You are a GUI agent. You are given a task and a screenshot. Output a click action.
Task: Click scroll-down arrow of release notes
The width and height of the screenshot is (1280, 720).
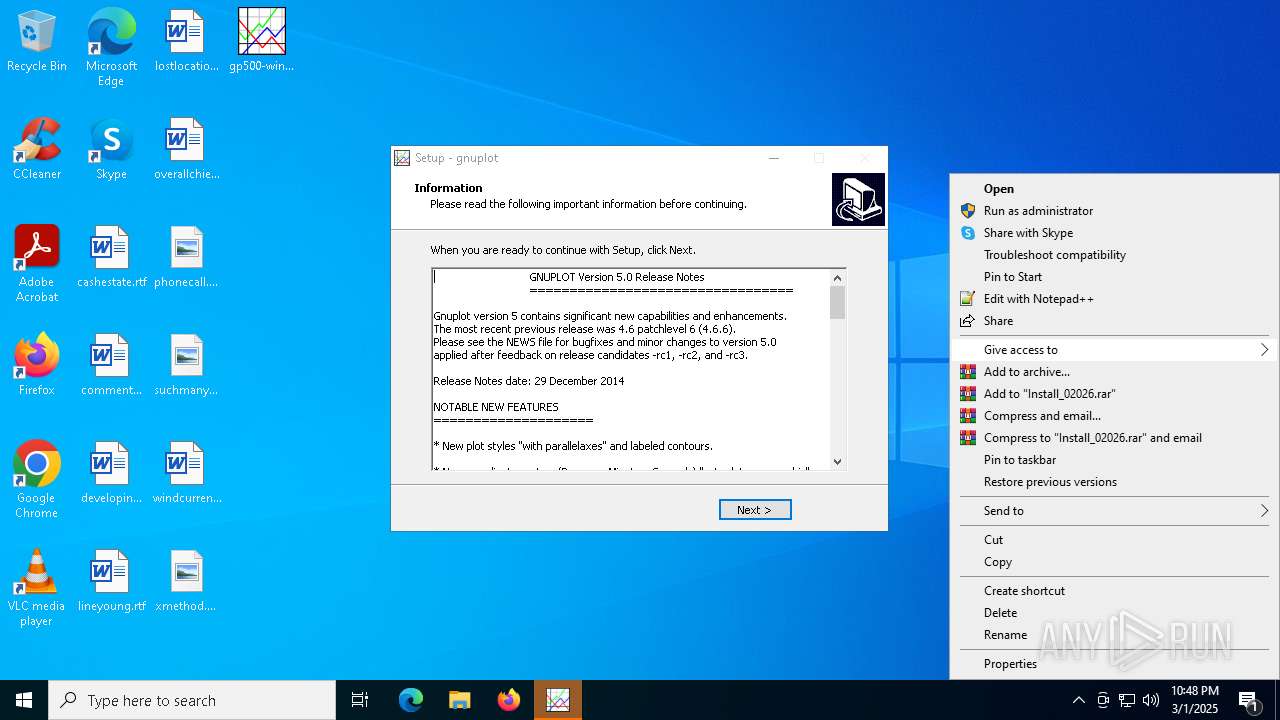(838, 461)
